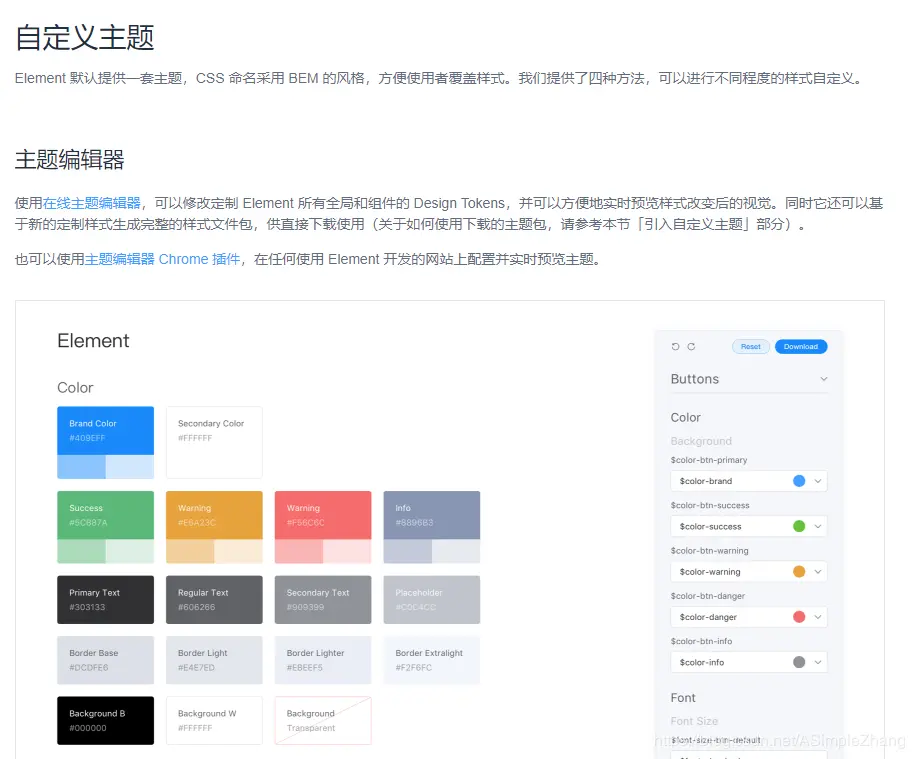Viewport: 915px width, 759px height.
Task: Click the Font section header
Action: click(x=684, y=697)
